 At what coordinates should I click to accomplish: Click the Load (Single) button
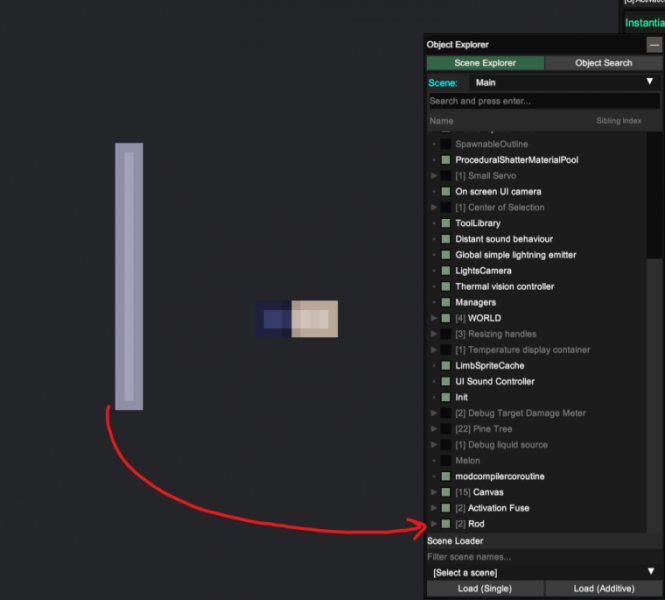pos(485,589)
